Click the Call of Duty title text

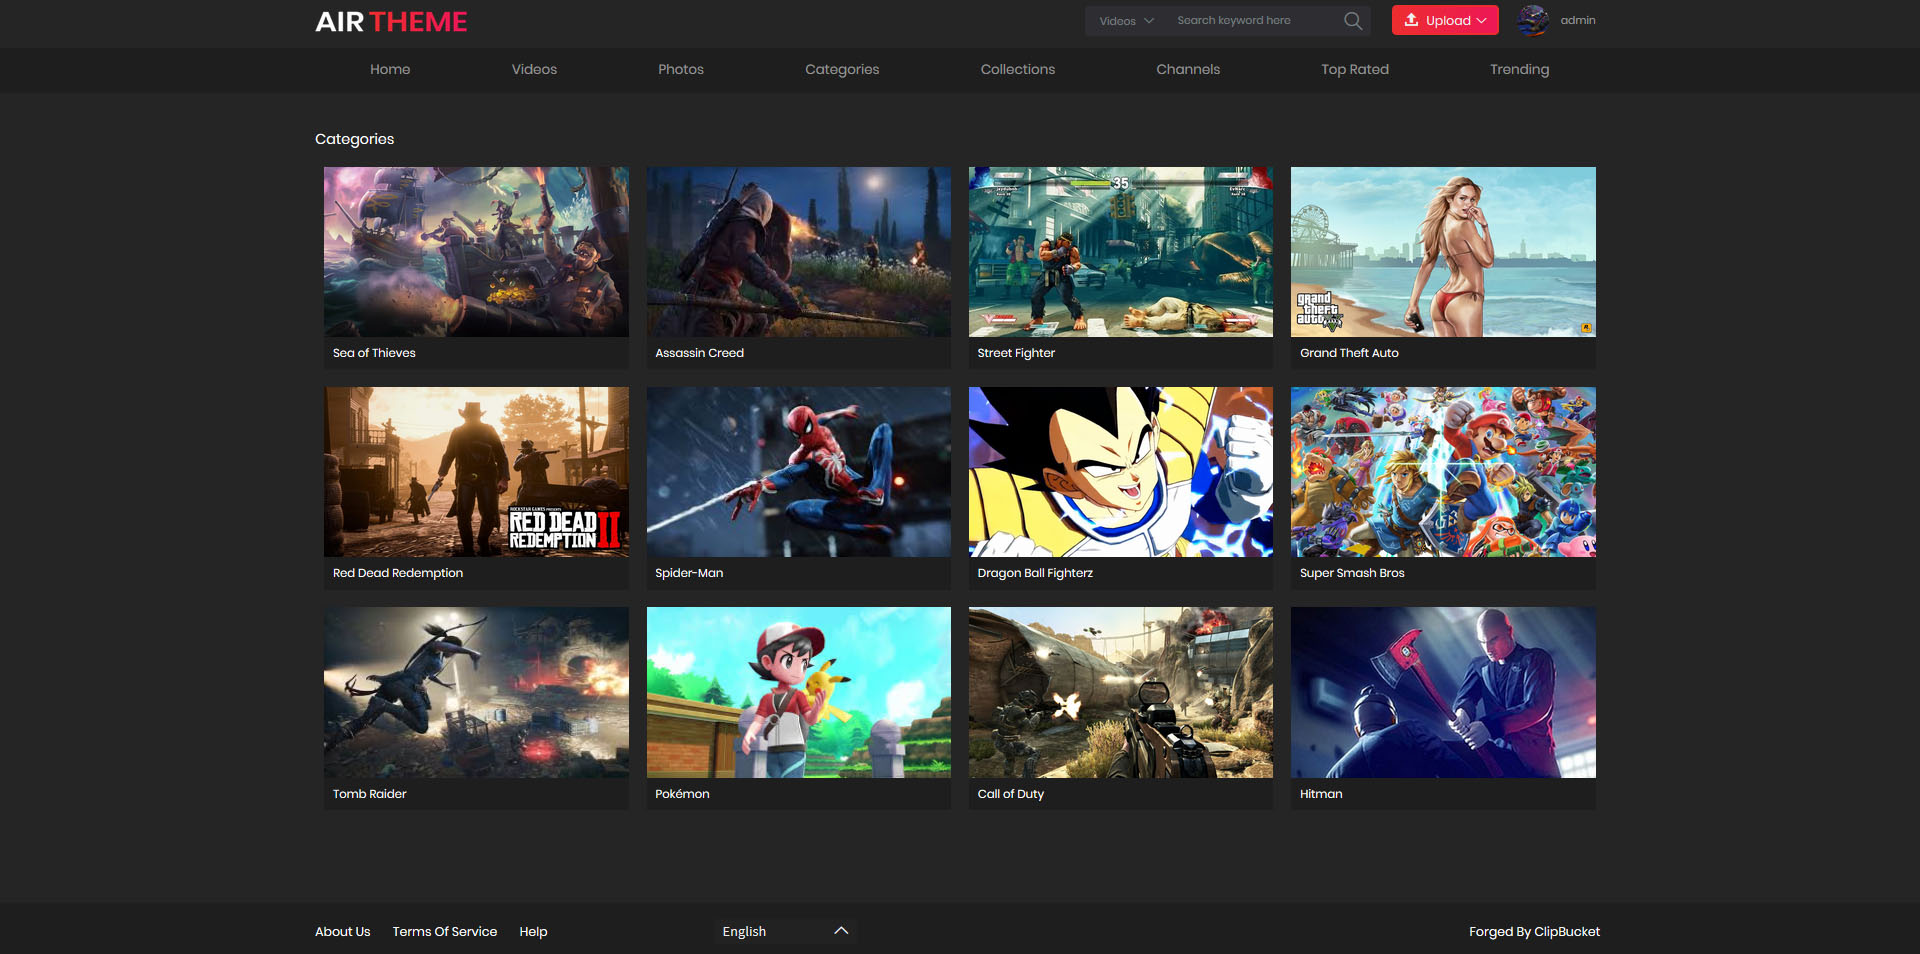click(x=1010, y=794)
